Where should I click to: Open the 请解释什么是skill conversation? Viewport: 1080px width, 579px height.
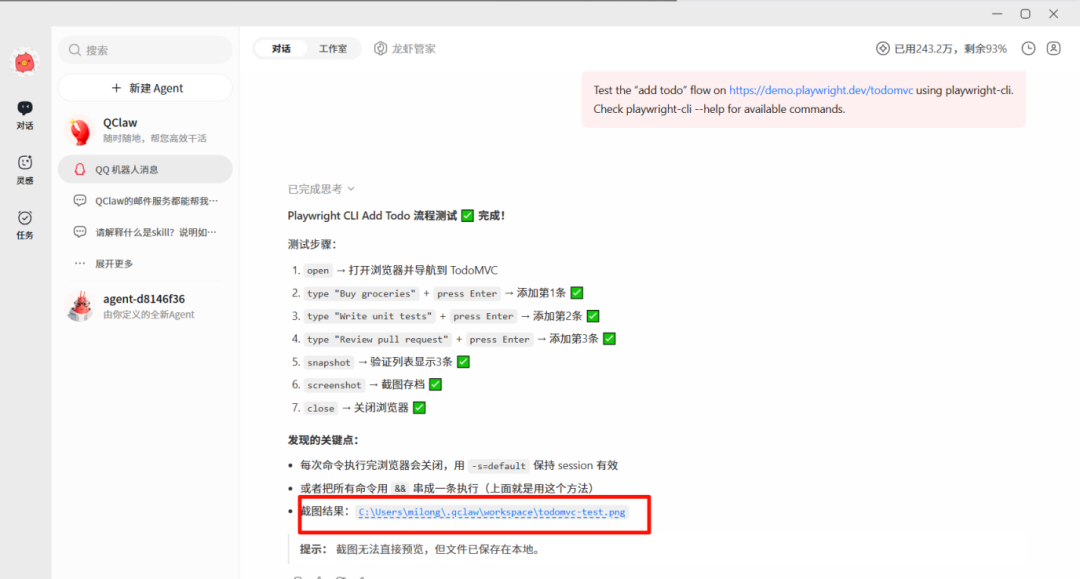click(x=145, y=232)
